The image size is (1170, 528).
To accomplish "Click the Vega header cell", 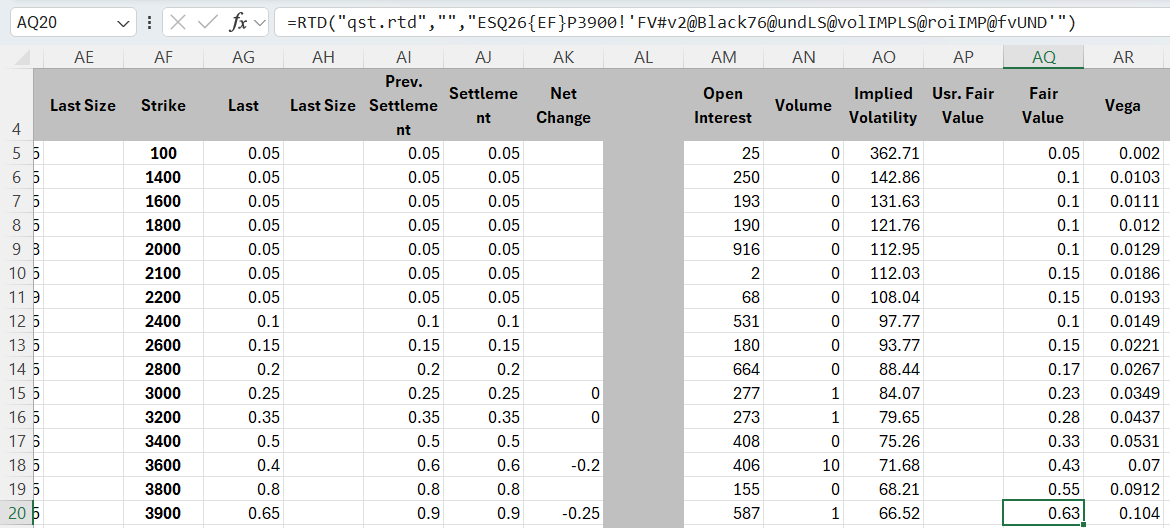I will pos(1123,105).
